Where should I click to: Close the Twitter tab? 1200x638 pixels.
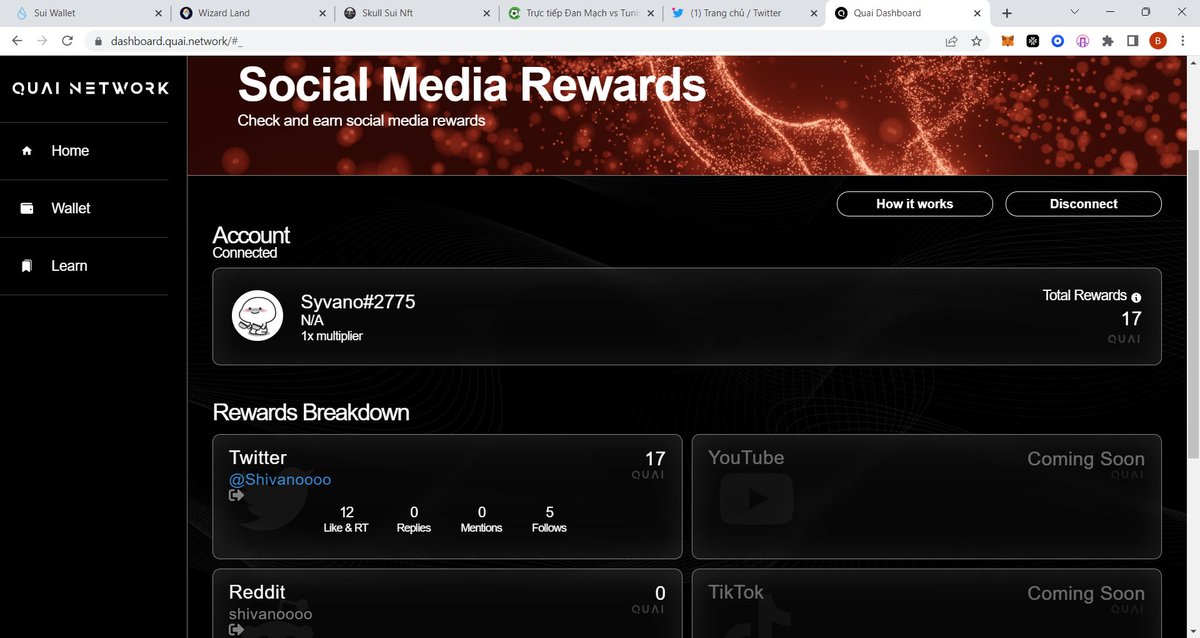click(x=814, y=13)
